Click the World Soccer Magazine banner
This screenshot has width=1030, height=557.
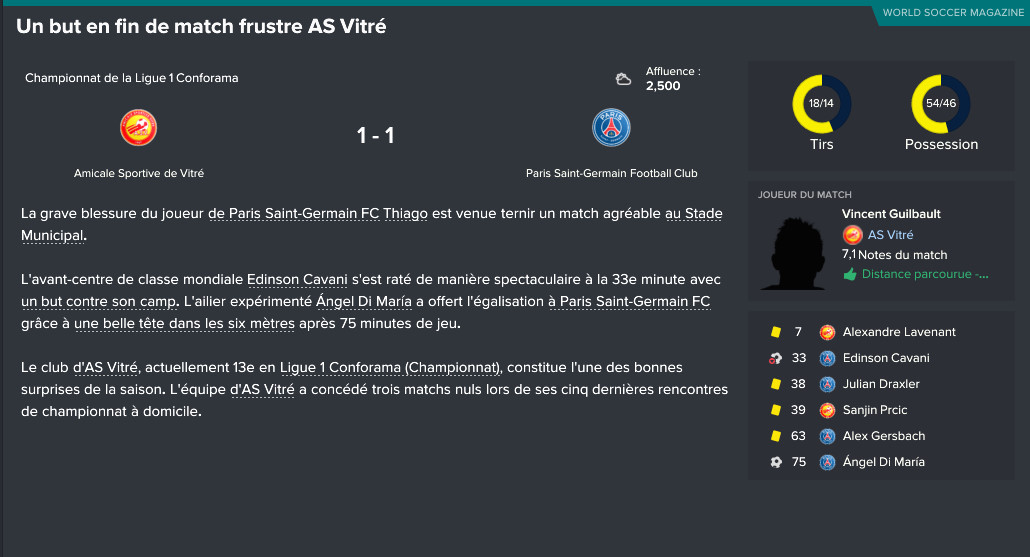click(952, 12)
